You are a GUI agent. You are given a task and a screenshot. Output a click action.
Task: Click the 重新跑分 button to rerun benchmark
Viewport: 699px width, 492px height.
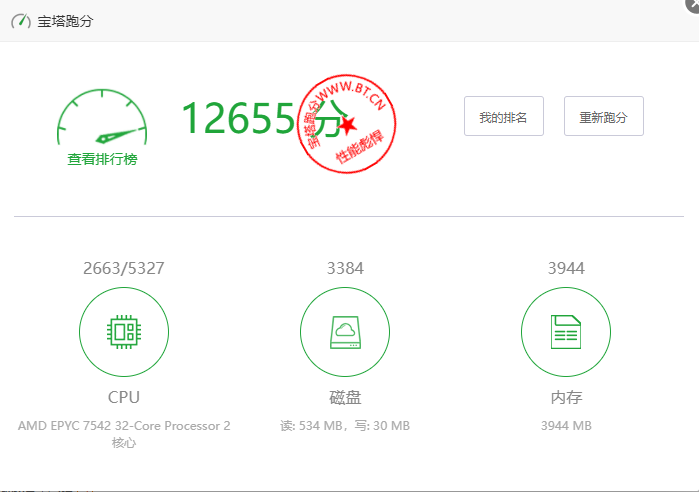[604, 116]
